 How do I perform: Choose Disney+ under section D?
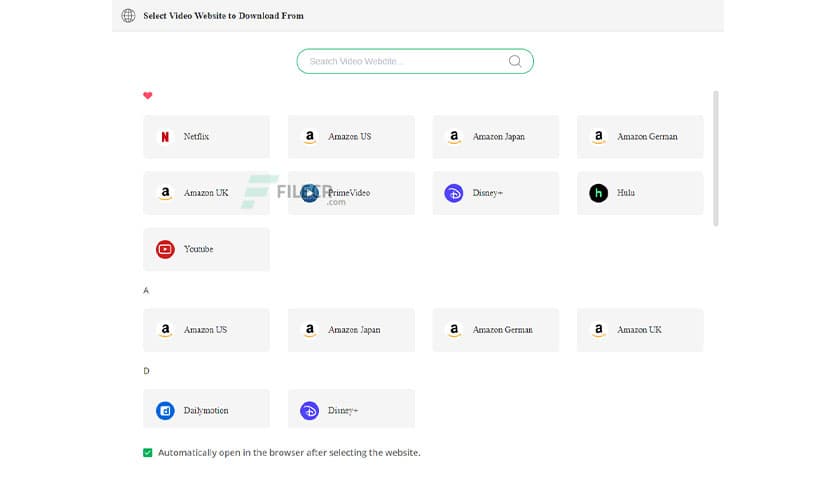(x=351, y=411)
